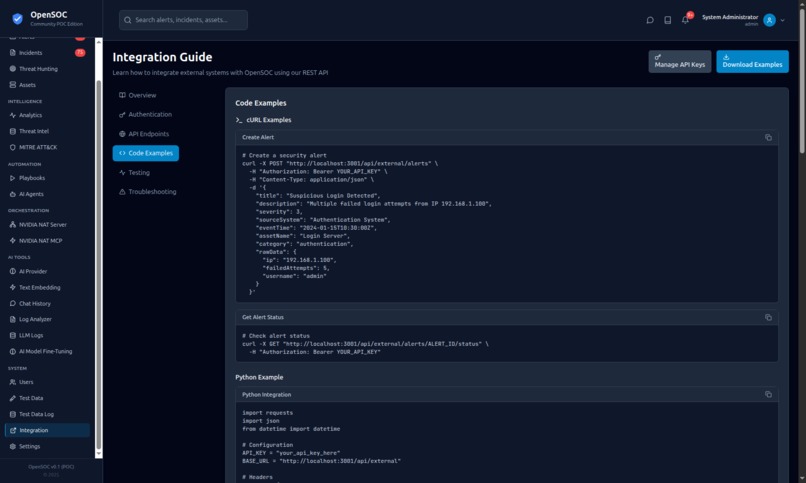Click the Assets database icon
Image resolution: width=806 pixels, height=483 pixels.
tap(12, 85)
